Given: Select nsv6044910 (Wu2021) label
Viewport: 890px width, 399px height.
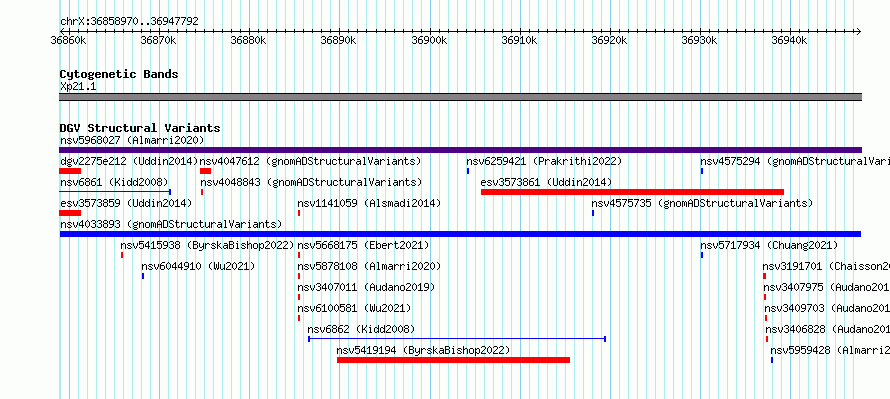Looking at the screenshot, I should pos(198,266).
